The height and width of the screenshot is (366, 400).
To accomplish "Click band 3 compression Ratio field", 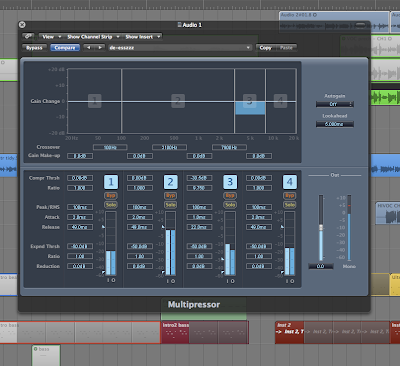I will coord(199,188).
